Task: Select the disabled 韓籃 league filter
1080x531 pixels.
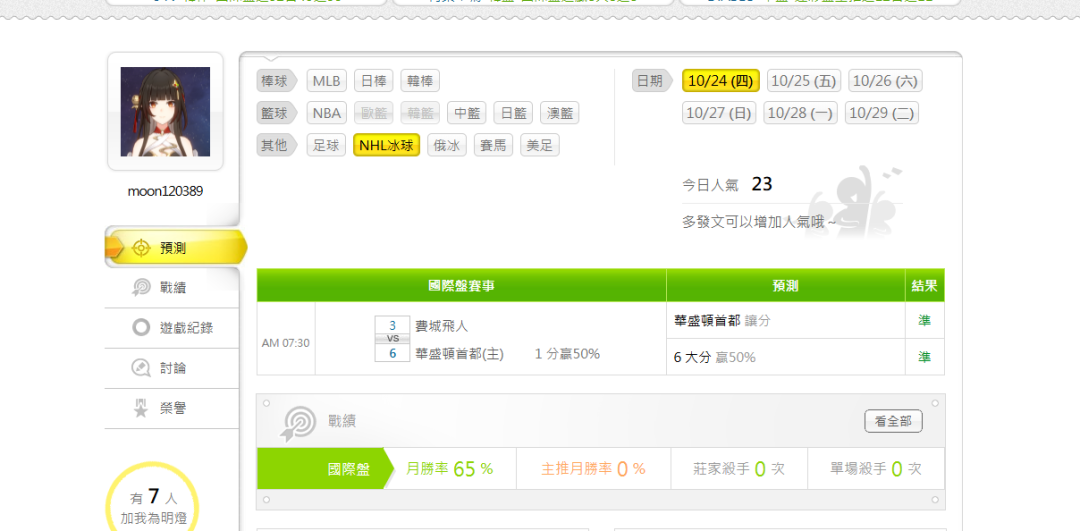Action: pyautogui.click(x=420, y=113)
